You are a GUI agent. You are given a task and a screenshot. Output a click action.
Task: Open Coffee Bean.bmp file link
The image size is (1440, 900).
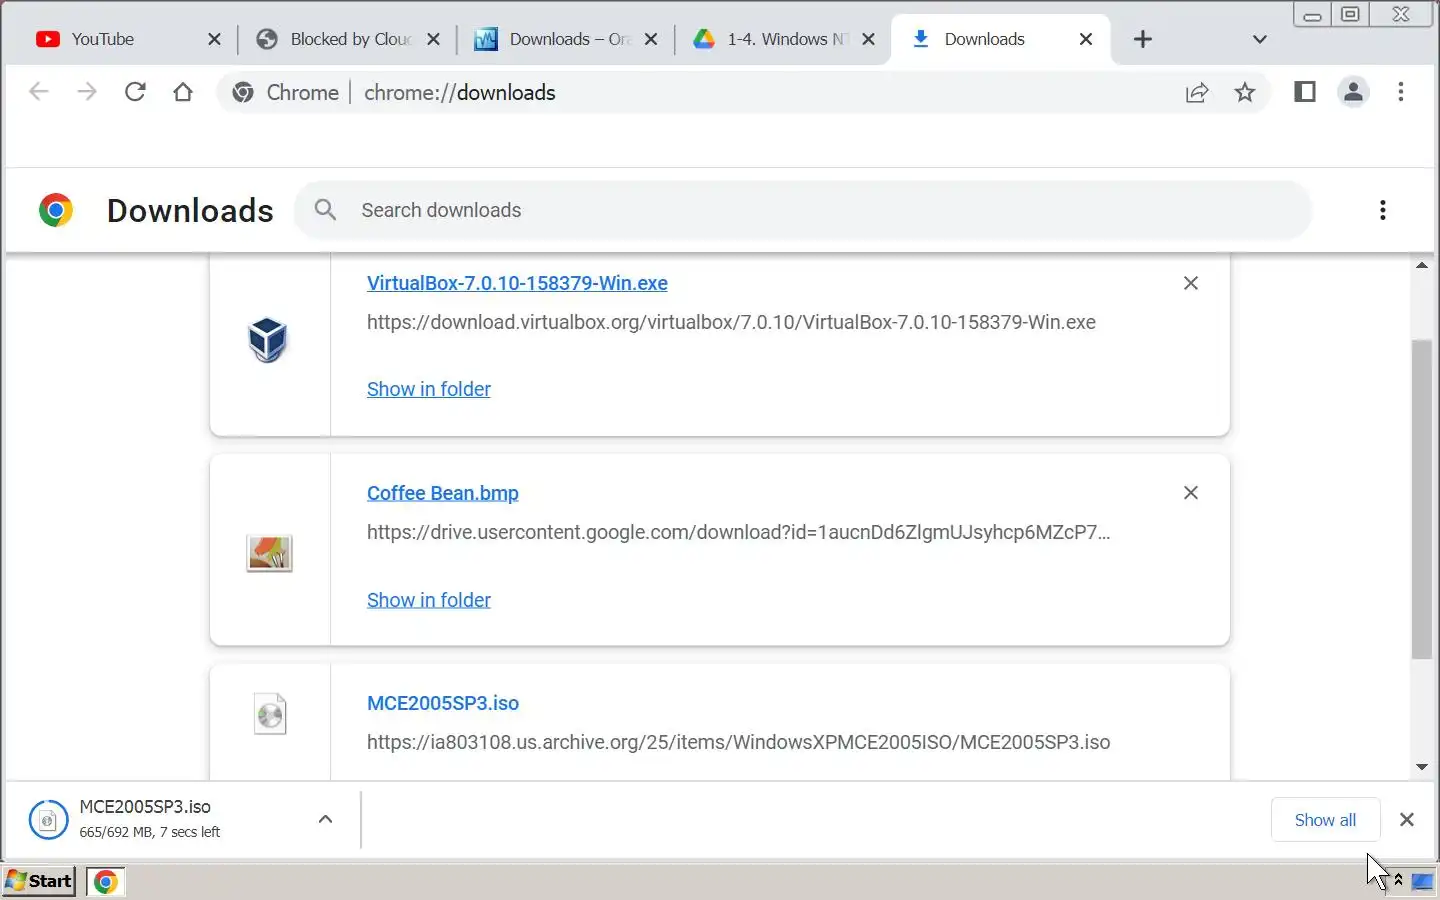(x=443, y=493)
